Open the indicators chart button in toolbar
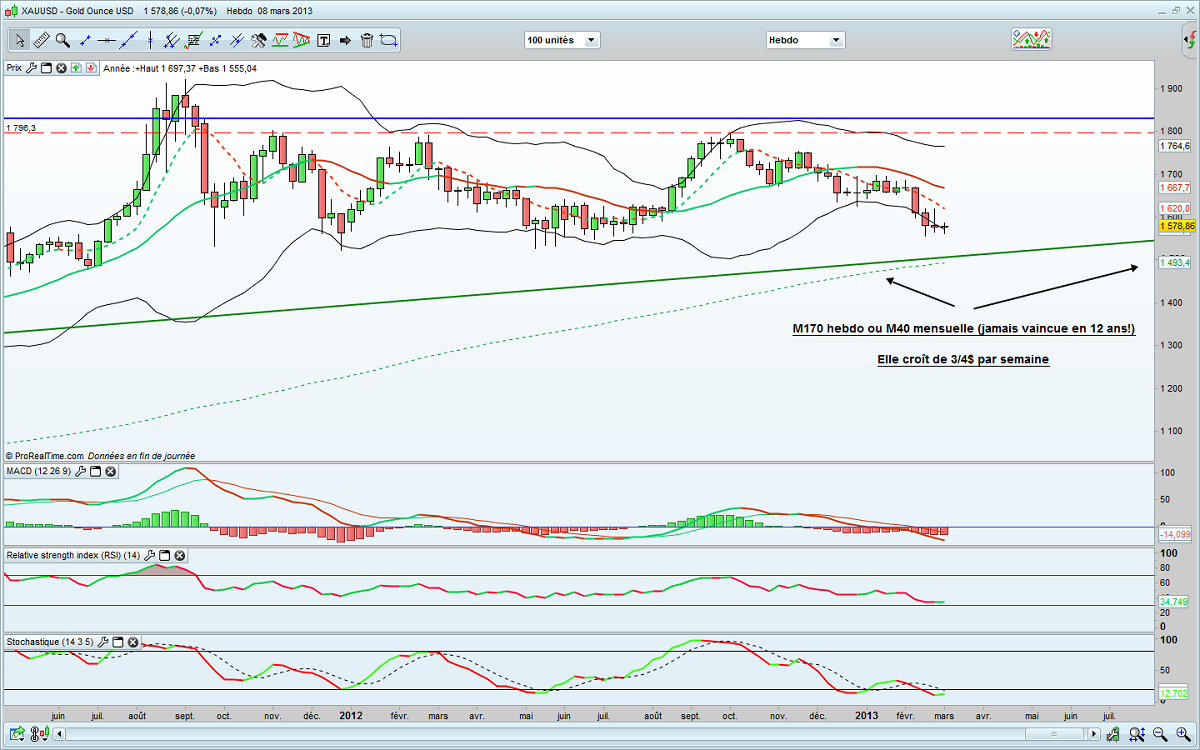The height and width of the screenshot is (750, 1200). (x=1031, y=39)
